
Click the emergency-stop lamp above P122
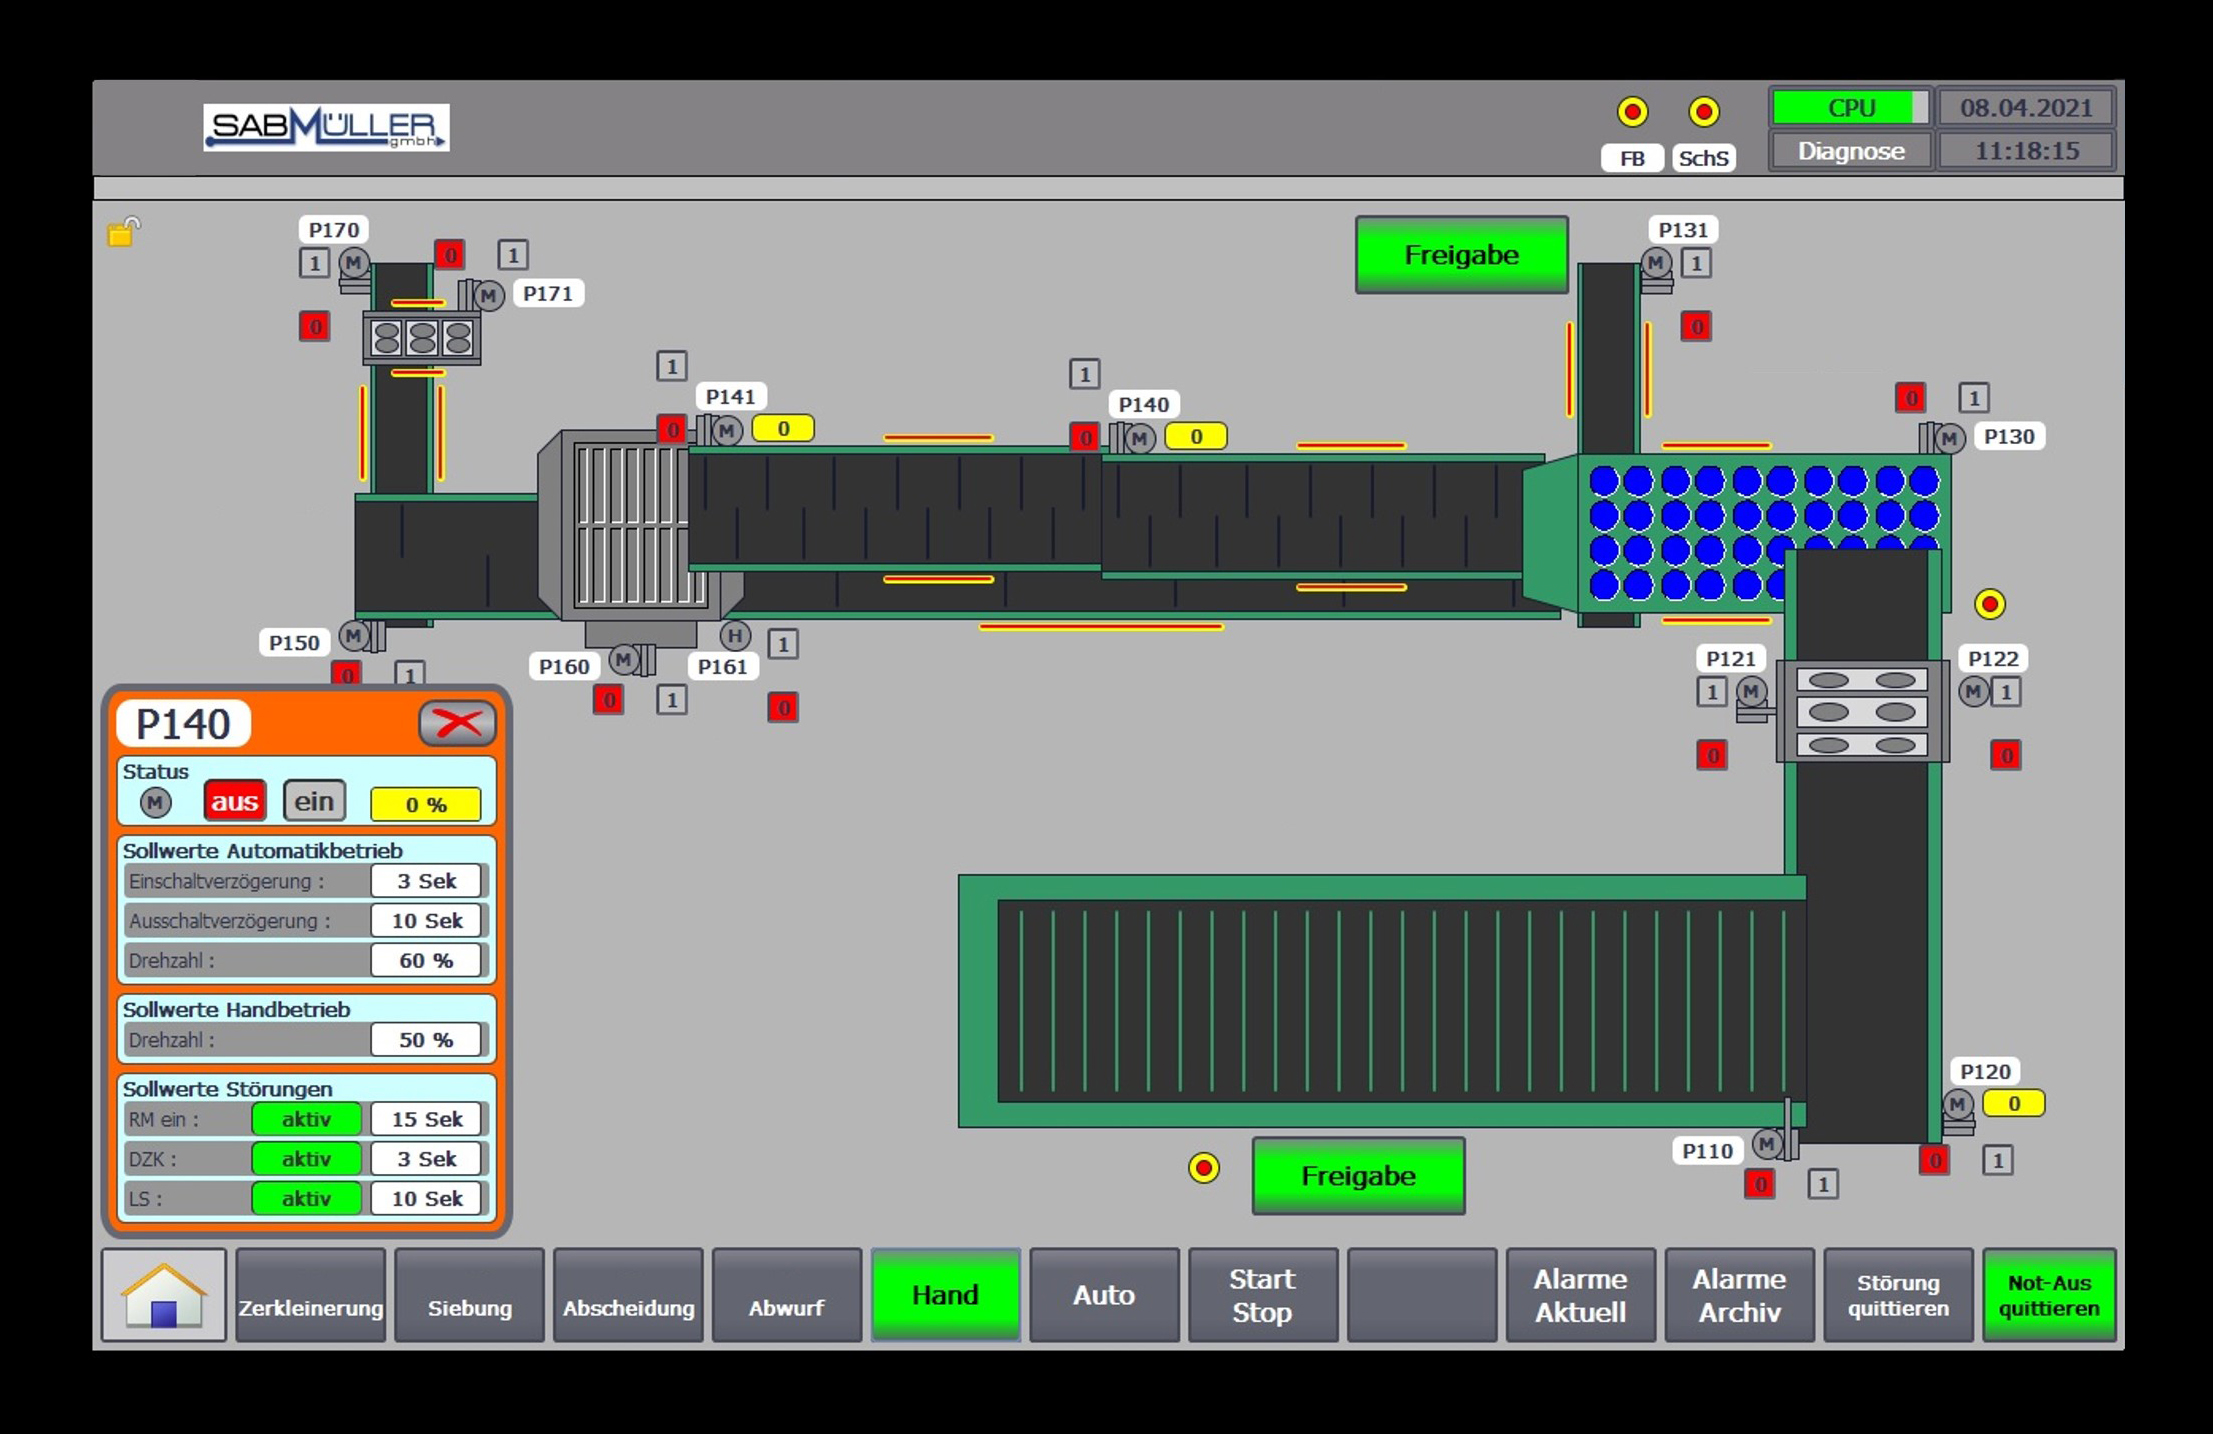click(x=1990, y=604)
